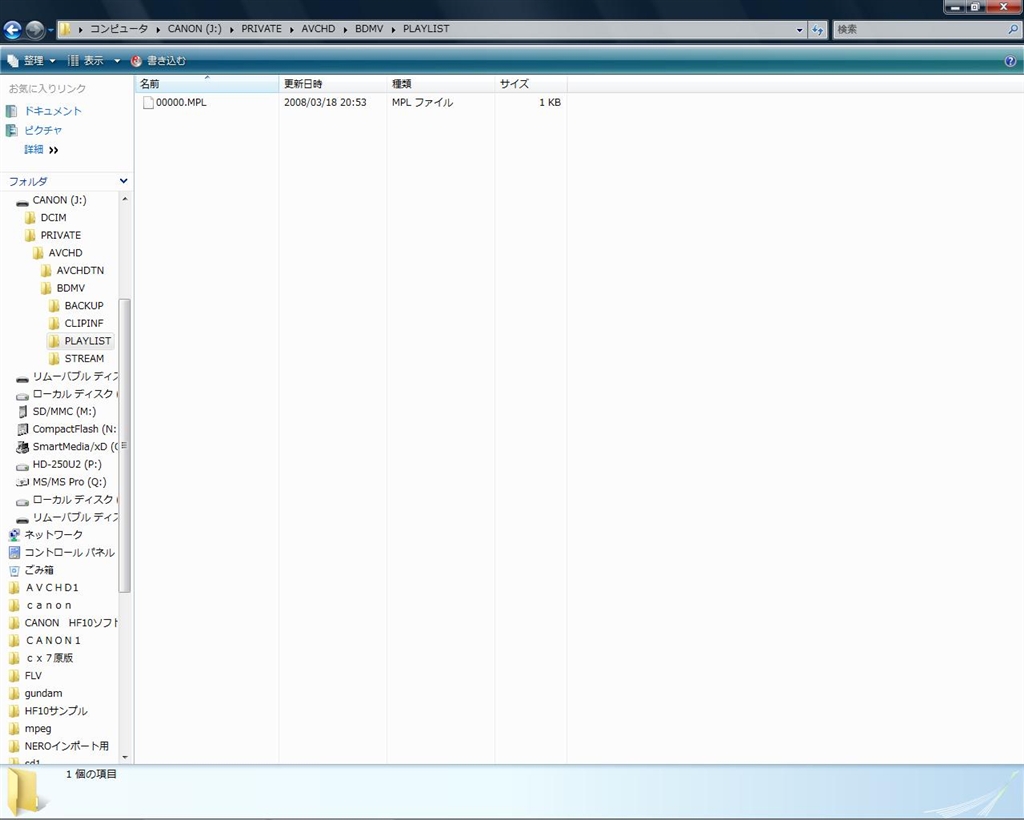Image resolution: width=1024 pixels, height=820 pixels.
Task: Open Help with the question mark icon
Action: point(1010,61)
